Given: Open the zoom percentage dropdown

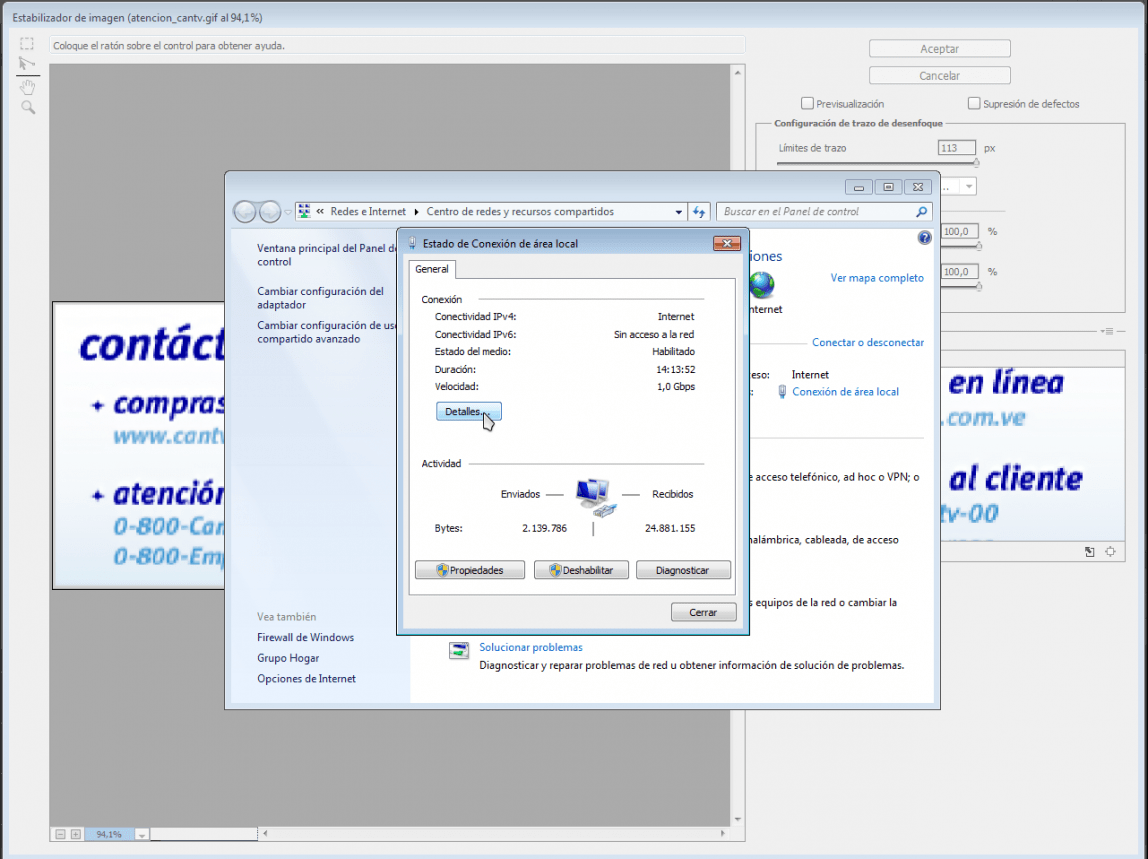Looking at the screenshot, I should pyautogui.click(x=141, y=833).
